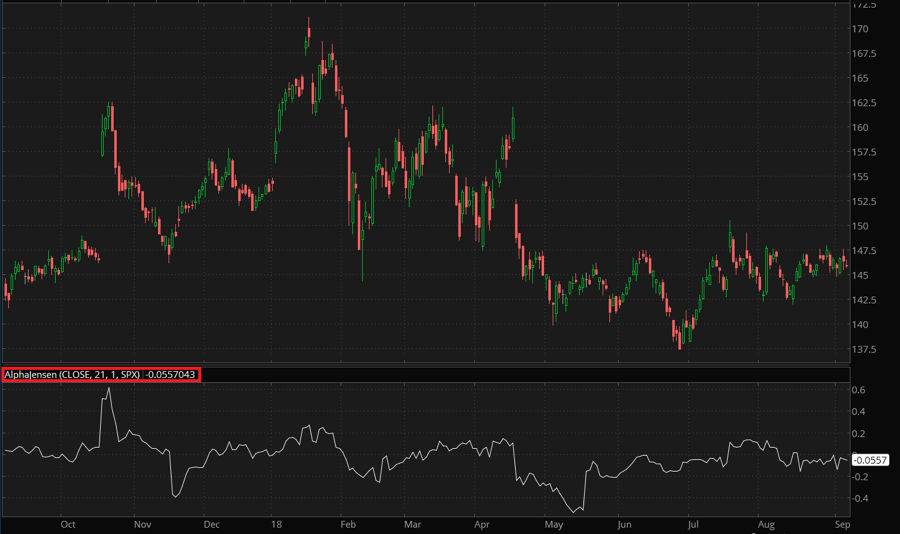The height and width of the screenshot is (534, 900).
Task: Click the 0.6 label on indicator axis
Action: pyautogui.click(x=858, y=390)
